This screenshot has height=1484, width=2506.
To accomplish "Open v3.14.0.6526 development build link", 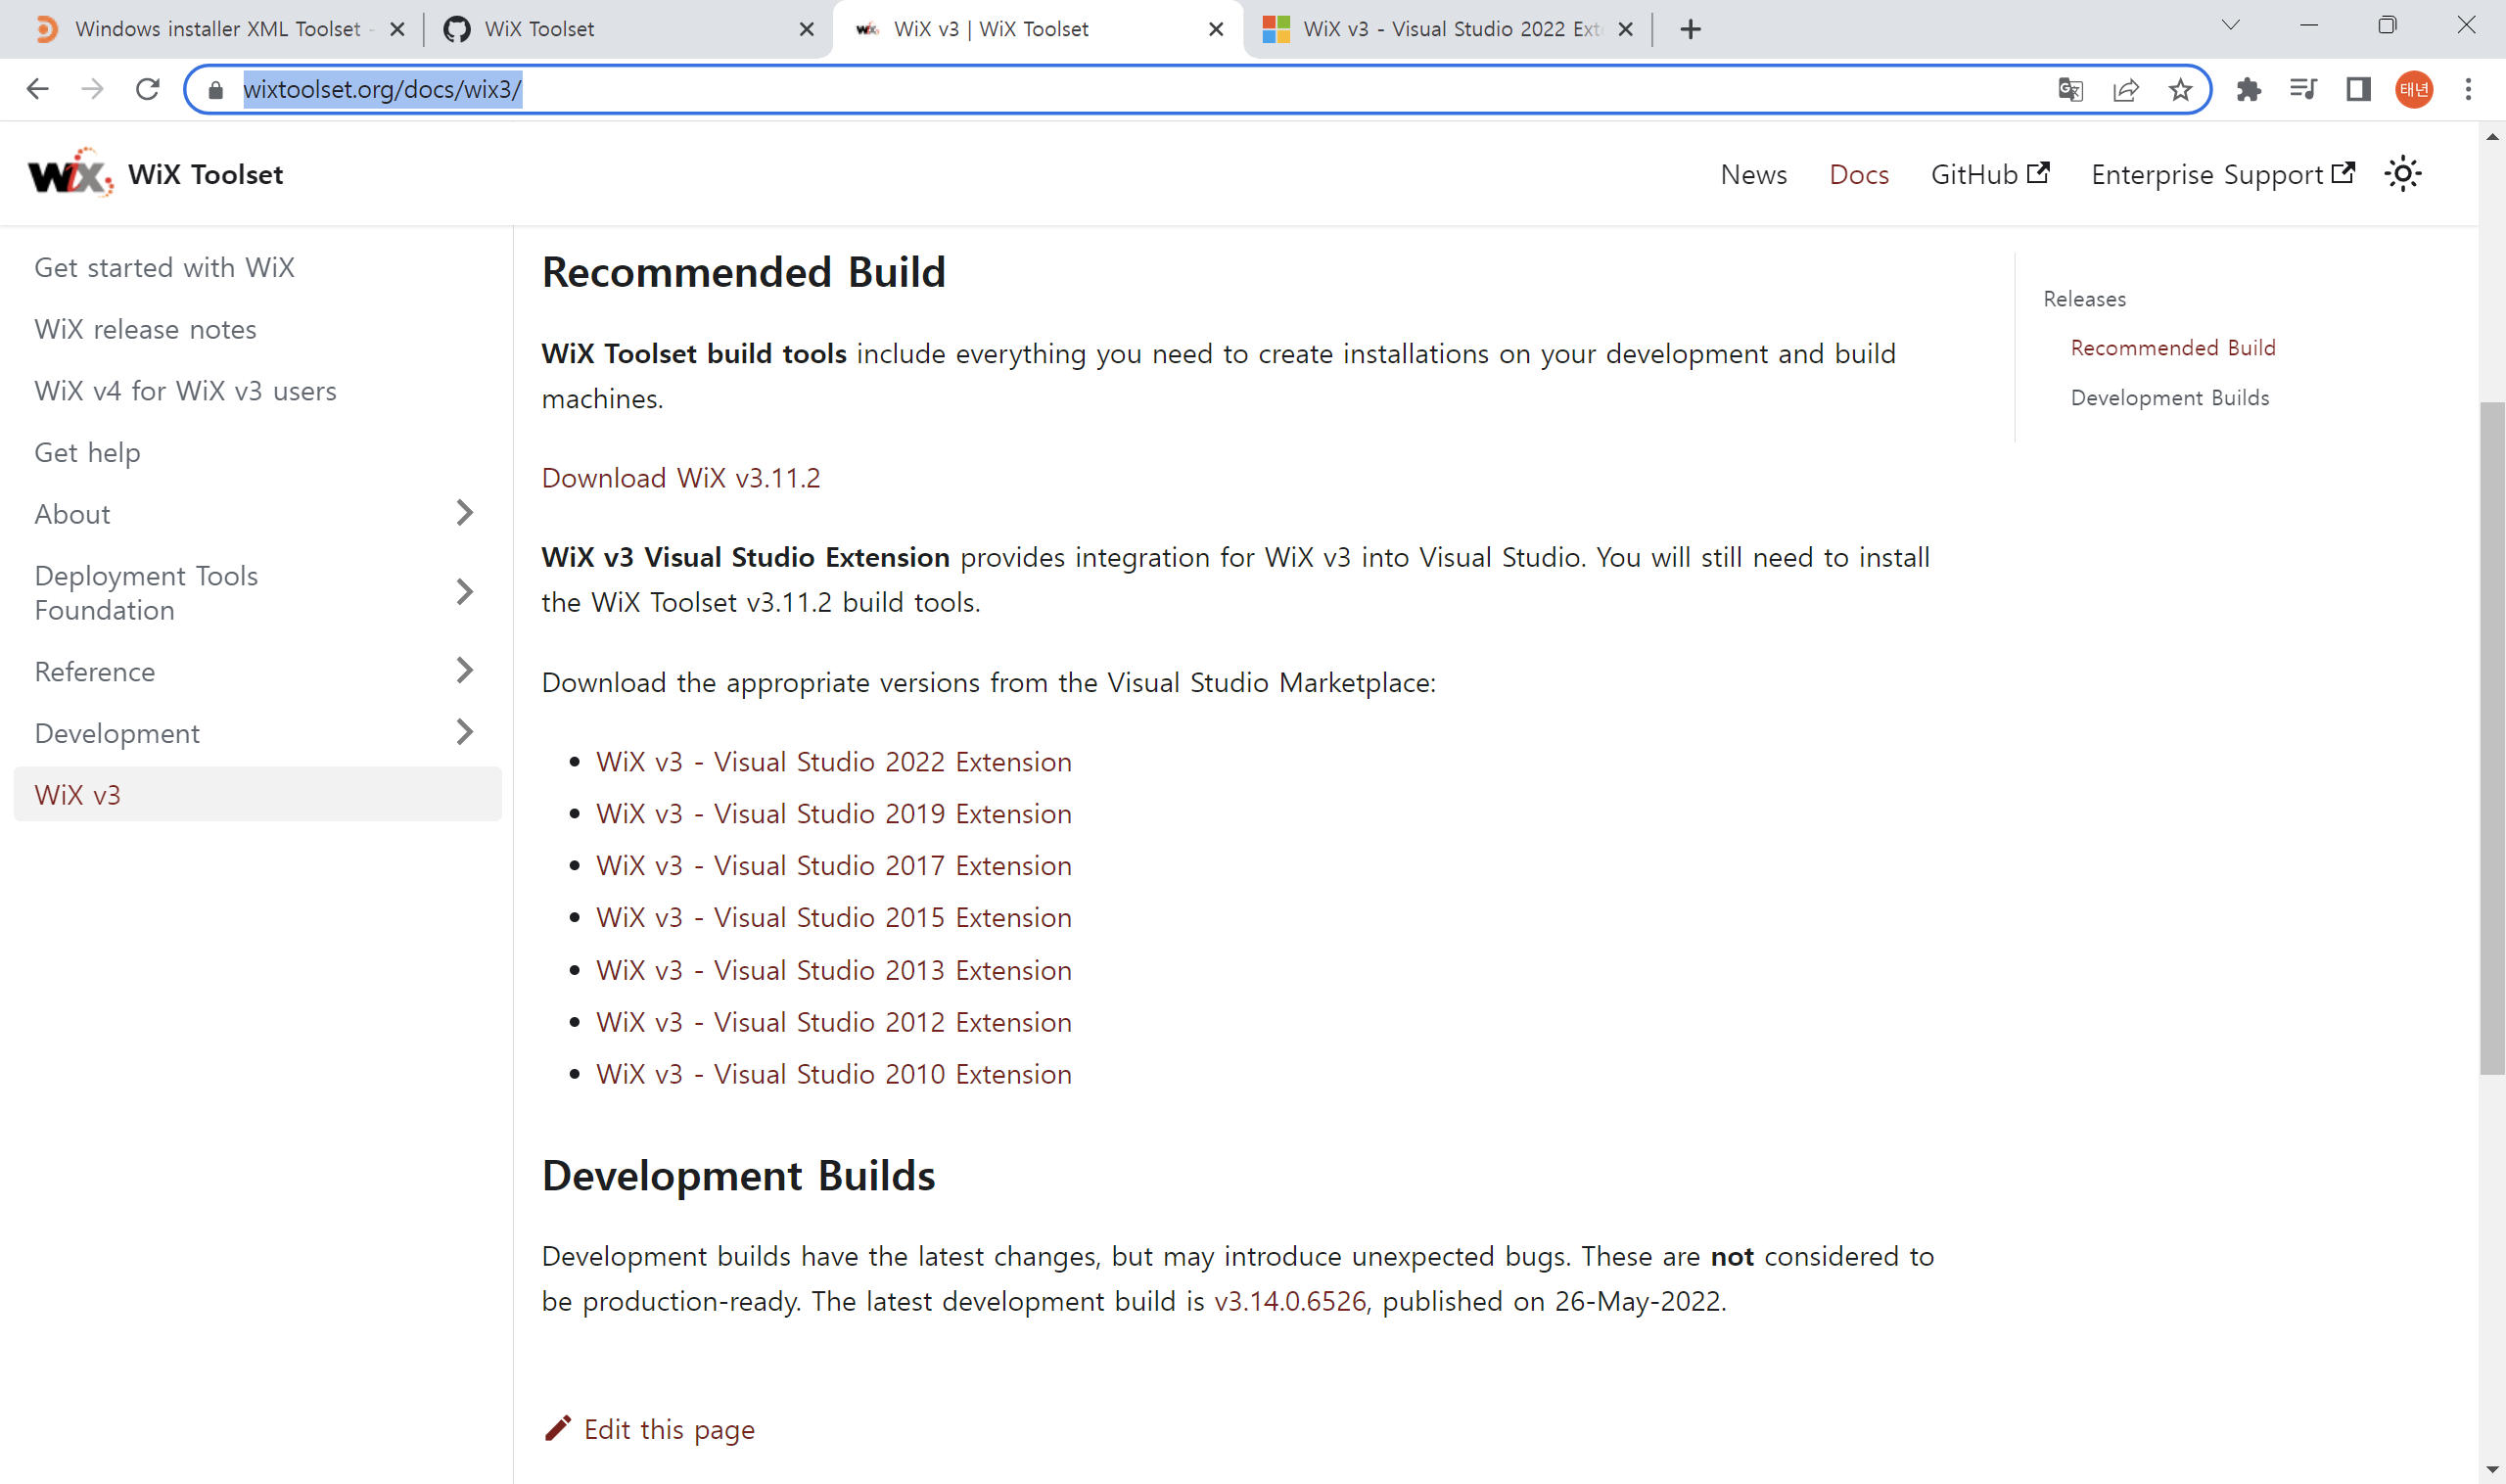I will [1289, 1301].
